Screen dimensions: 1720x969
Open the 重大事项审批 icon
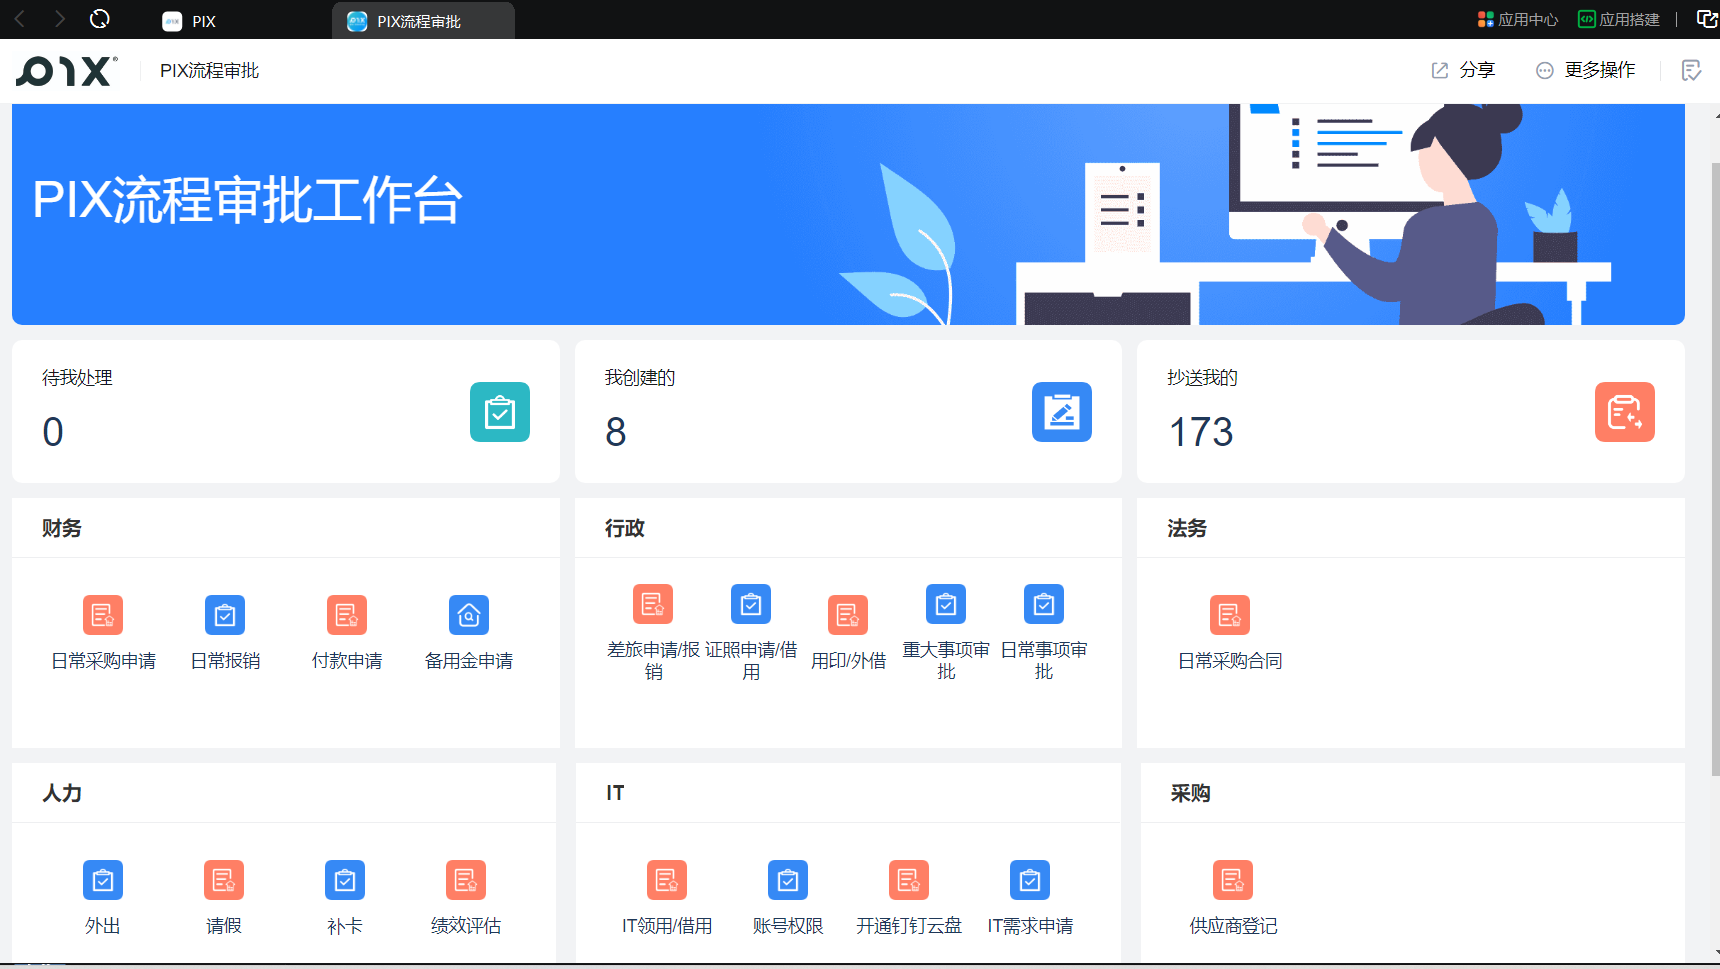pos(946,604)
